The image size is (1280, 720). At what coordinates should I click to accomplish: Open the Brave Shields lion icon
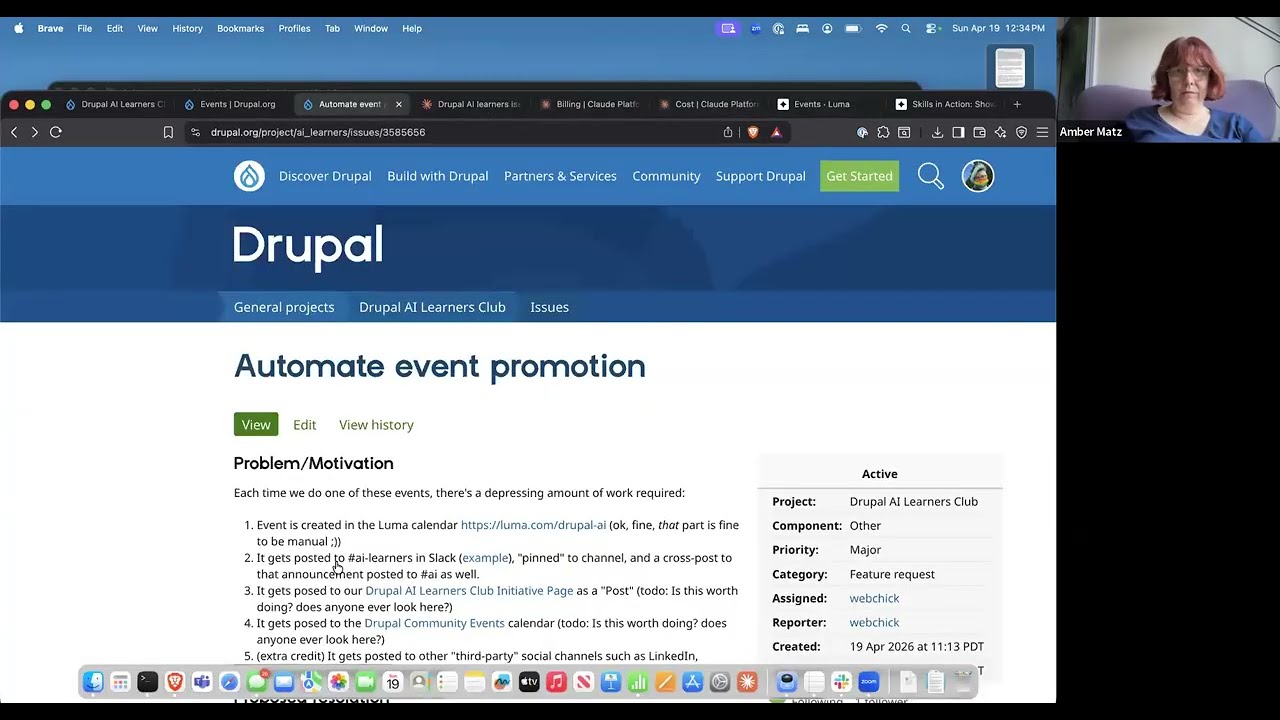point(753,132)
